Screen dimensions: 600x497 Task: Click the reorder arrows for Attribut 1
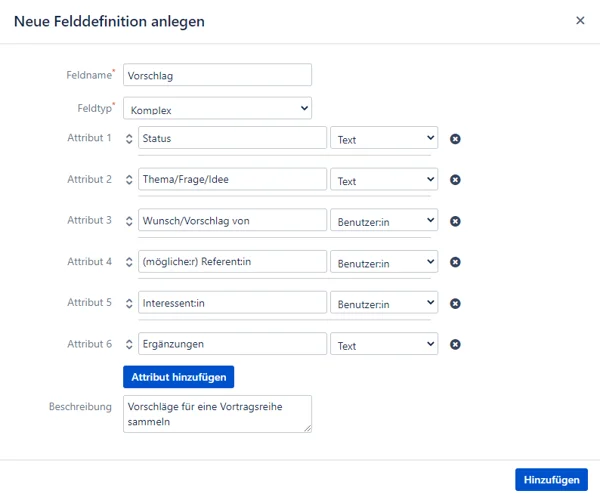pos(129,139)
